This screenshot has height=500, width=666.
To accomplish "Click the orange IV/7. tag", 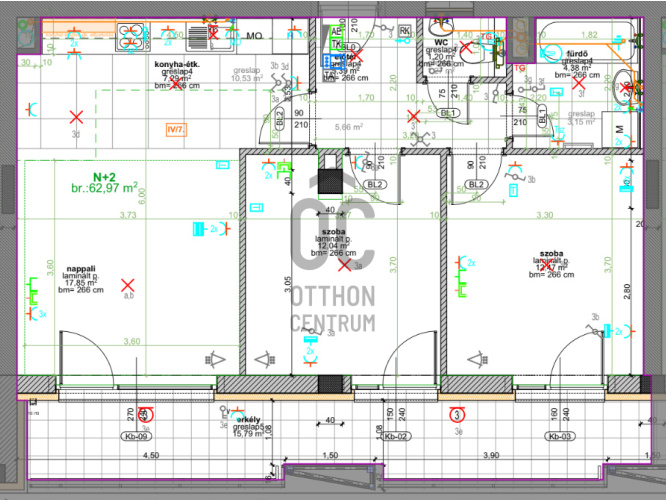I will [x=176, y=128].
